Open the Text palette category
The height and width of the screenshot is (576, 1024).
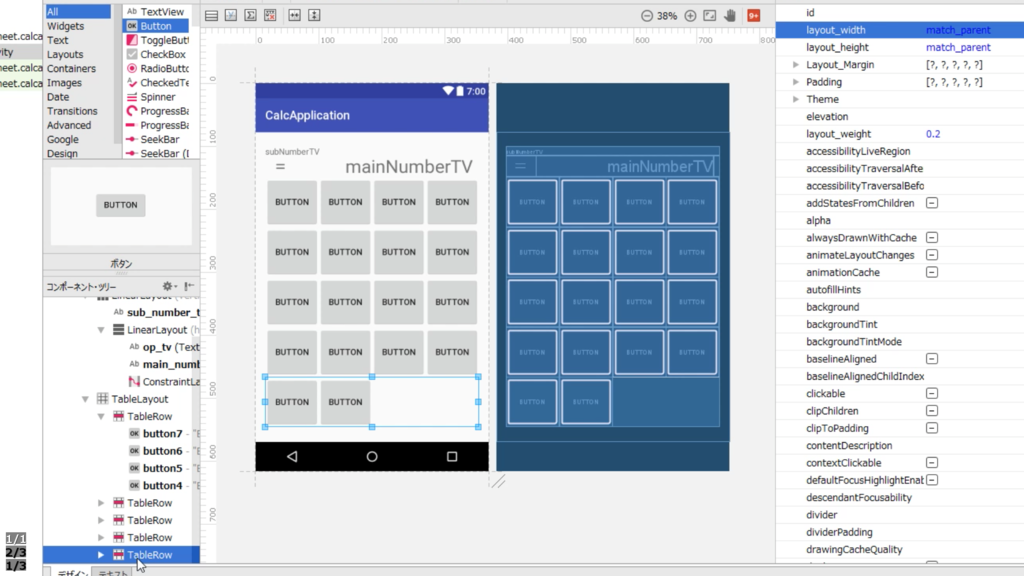click(57, 40)
